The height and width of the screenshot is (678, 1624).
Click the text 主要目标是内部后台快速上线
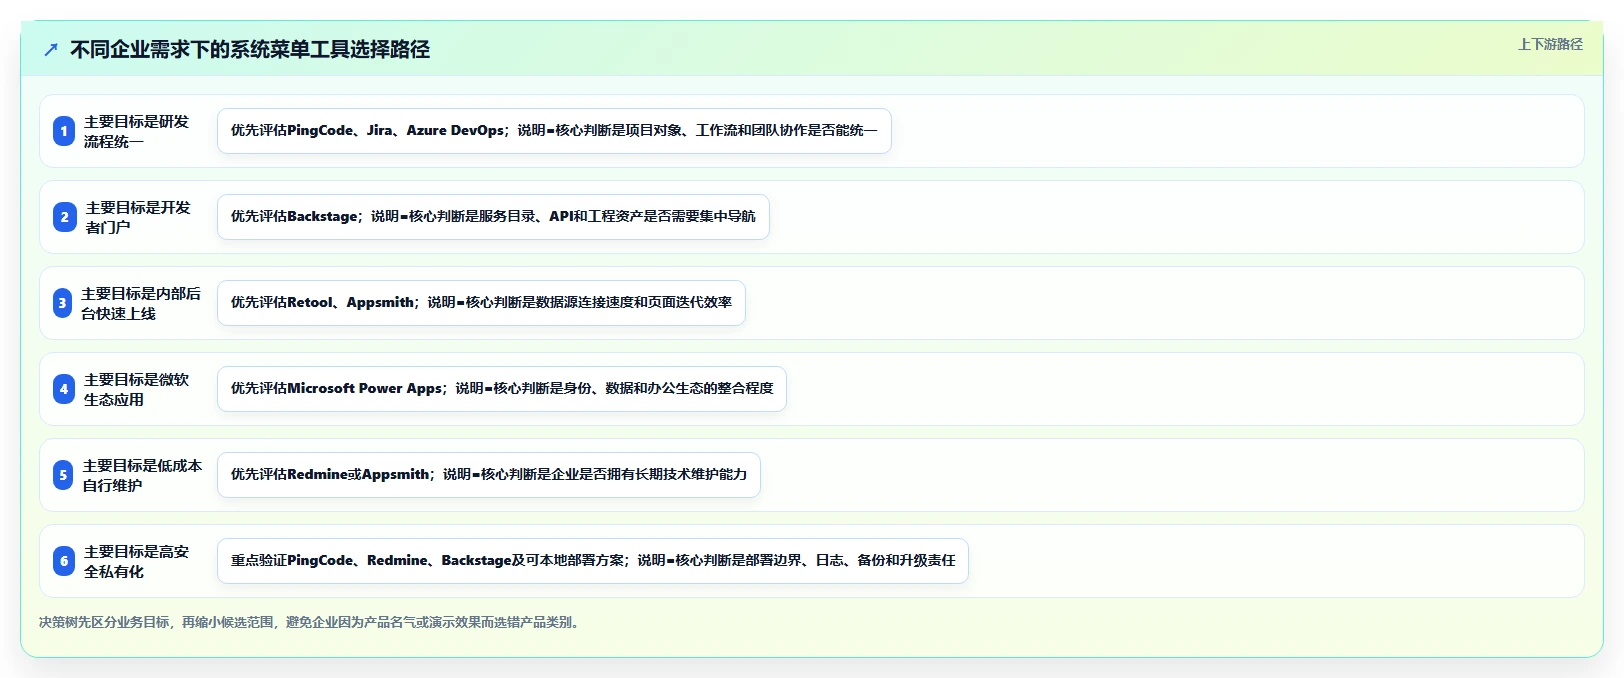click(x=141, y=303)
